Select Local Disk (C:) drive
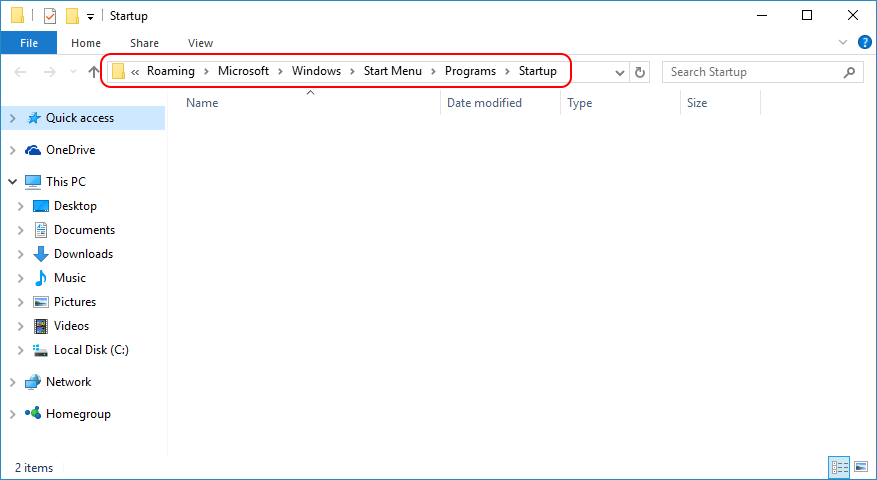This screenshot has height=480, width=877. 90,350
